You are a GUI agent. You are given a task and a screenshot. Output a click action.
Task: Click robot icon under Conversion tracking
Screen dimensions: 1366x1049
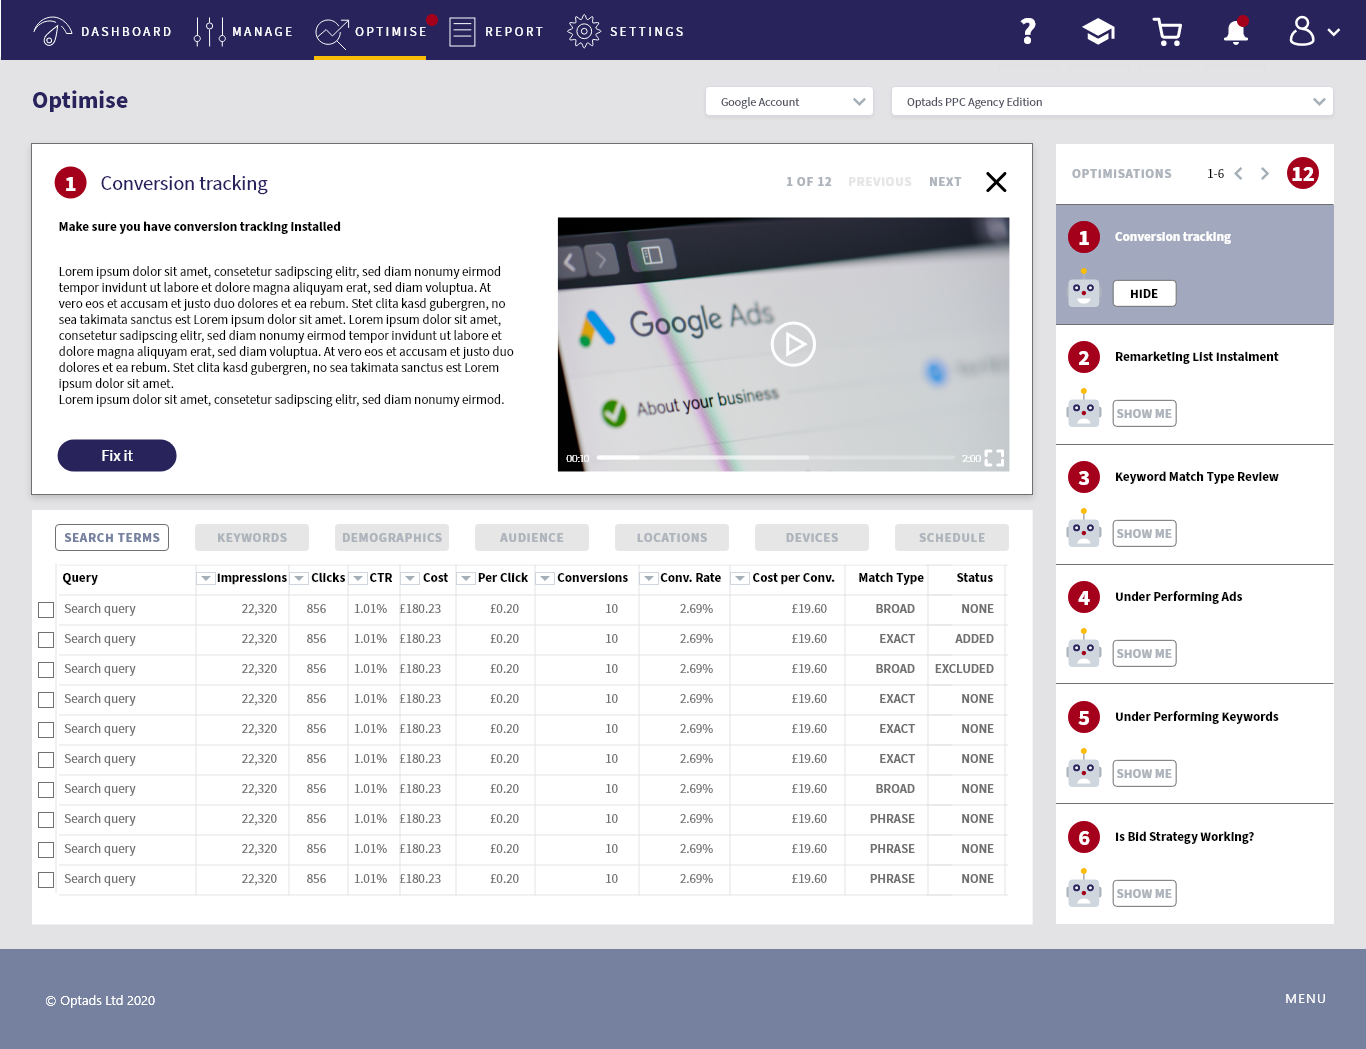(1084, 289)
